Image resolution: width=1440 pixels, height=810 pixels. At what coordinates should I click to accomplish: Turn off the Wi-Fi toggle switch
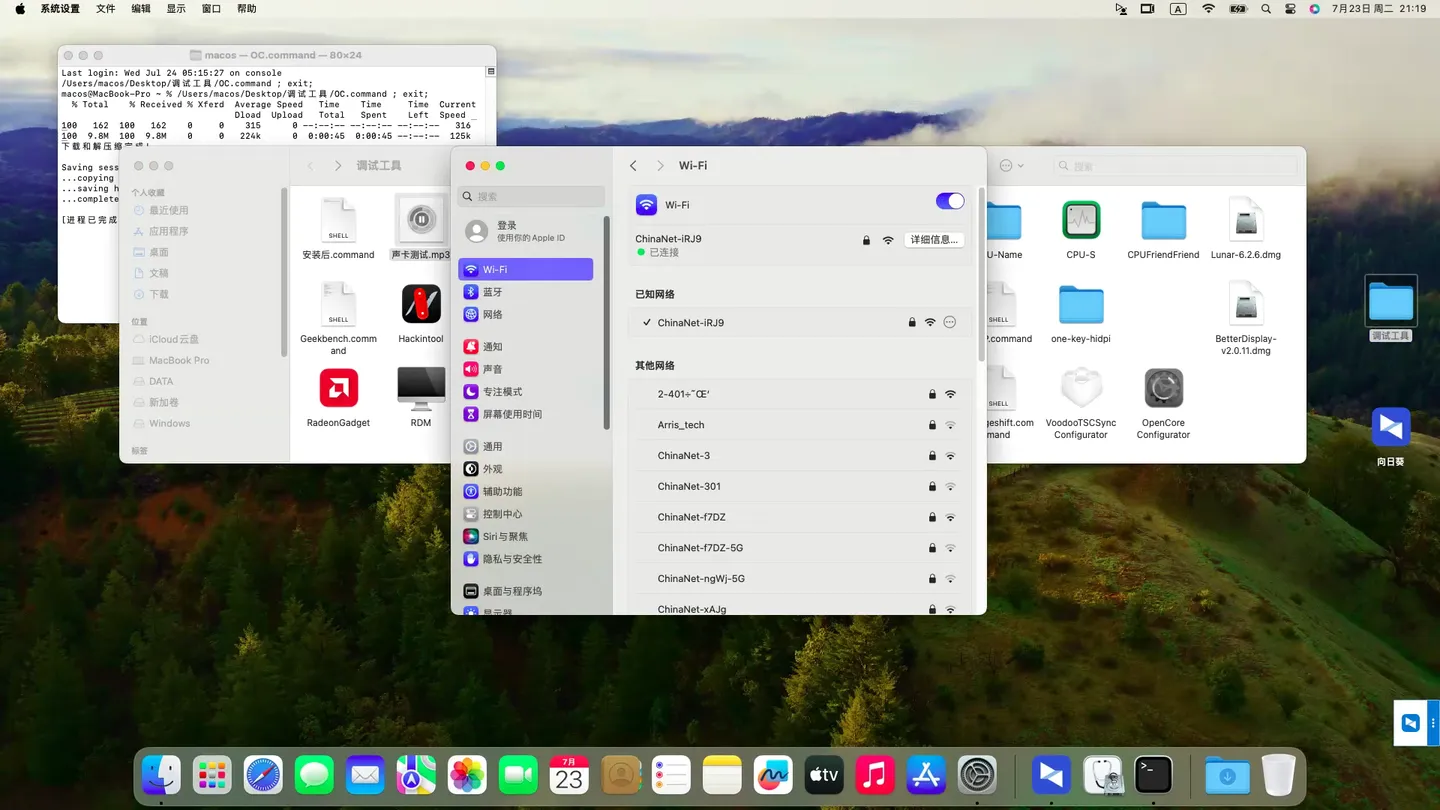click(949, 202)
